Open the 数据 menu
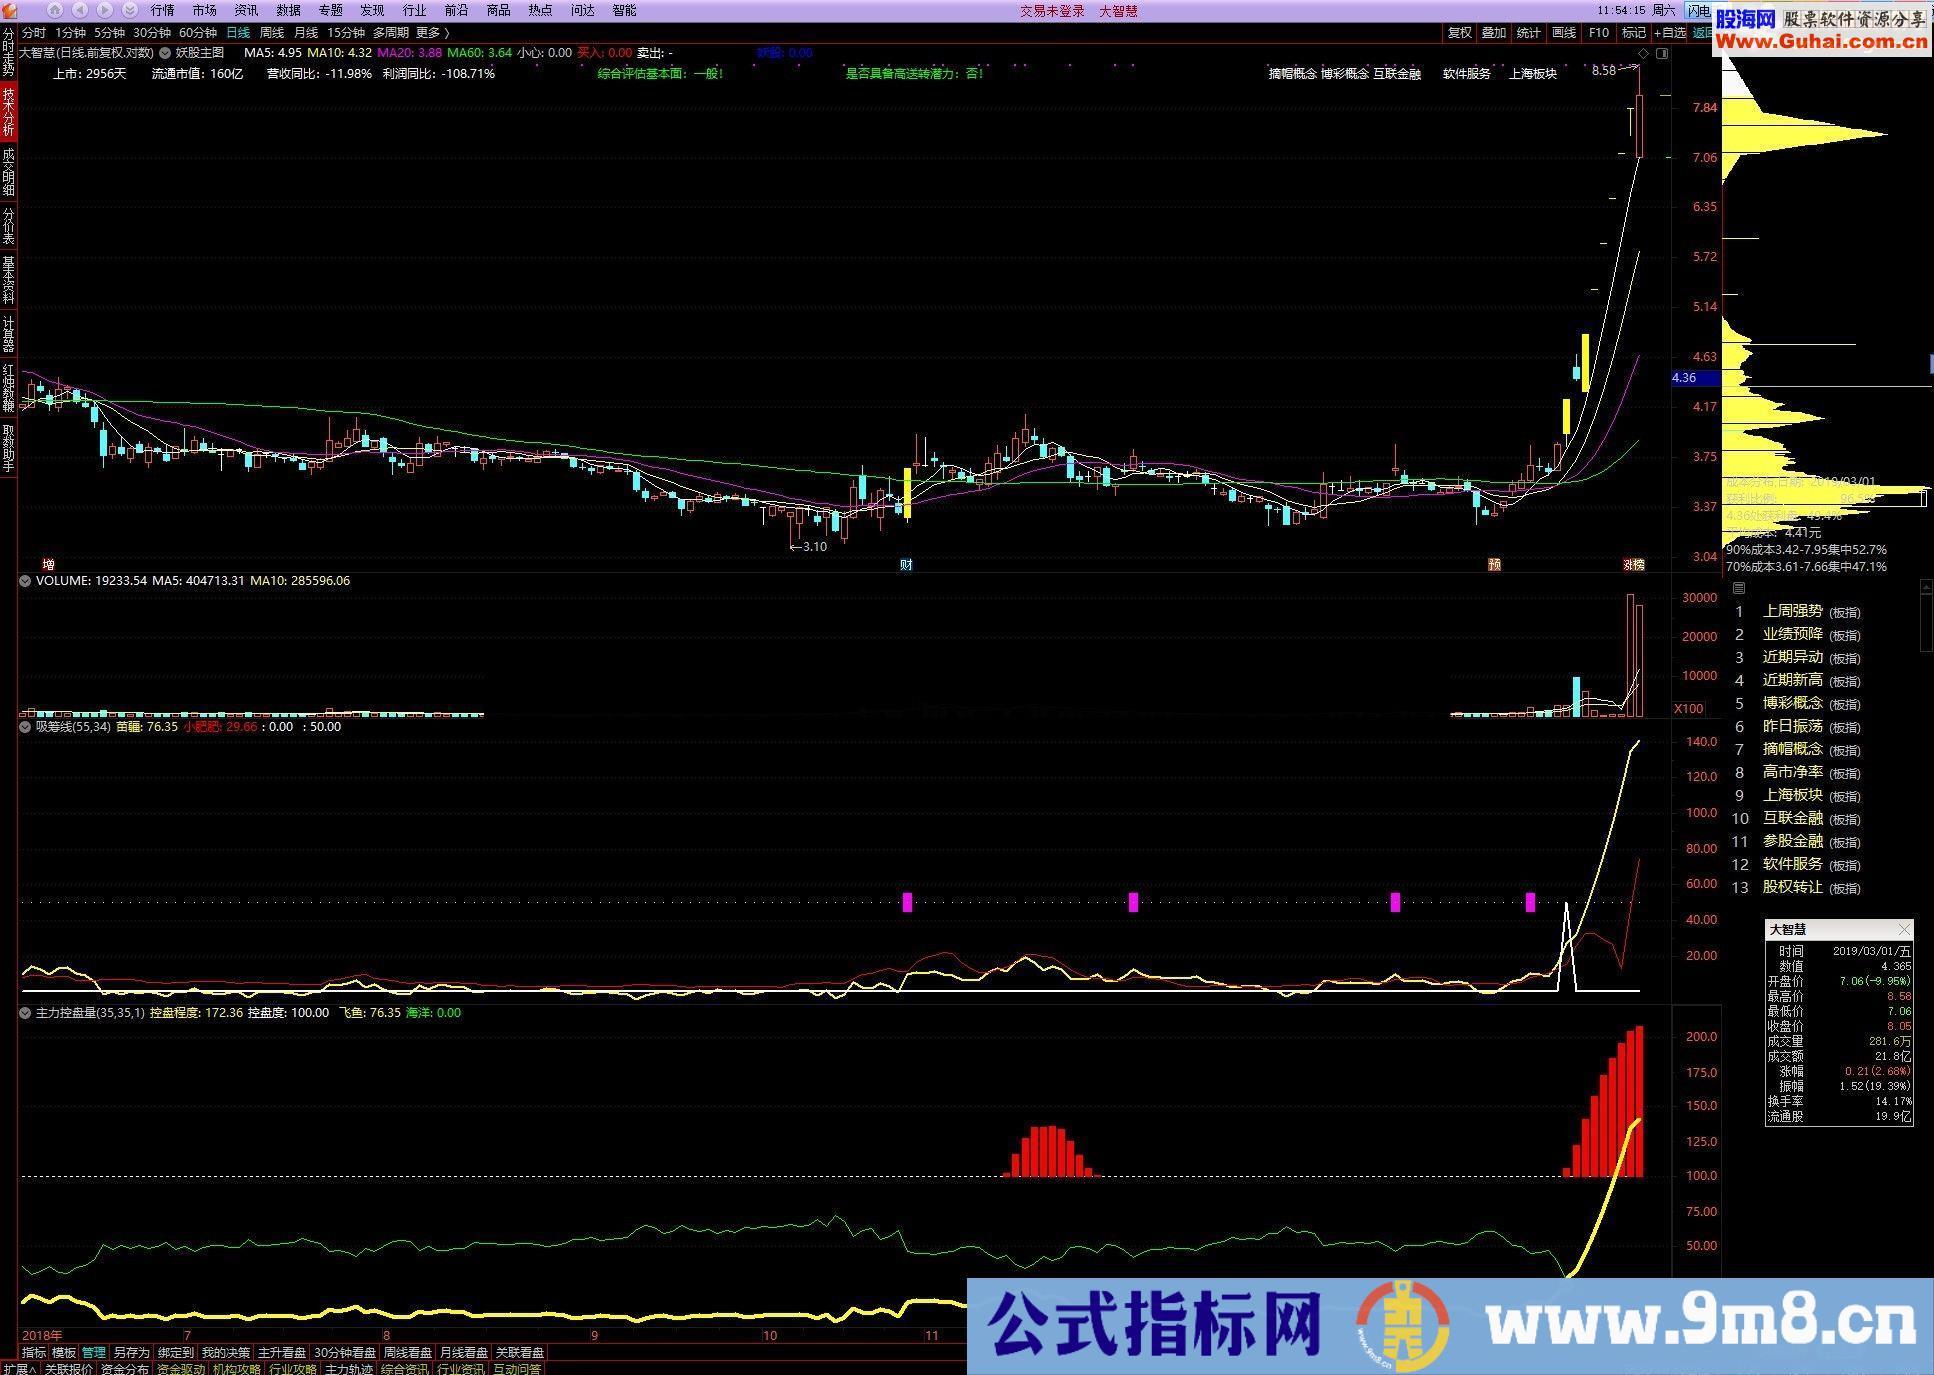Image resolution: width=1934 pixels, height=1375 pixels. click(x=288, y=10)
